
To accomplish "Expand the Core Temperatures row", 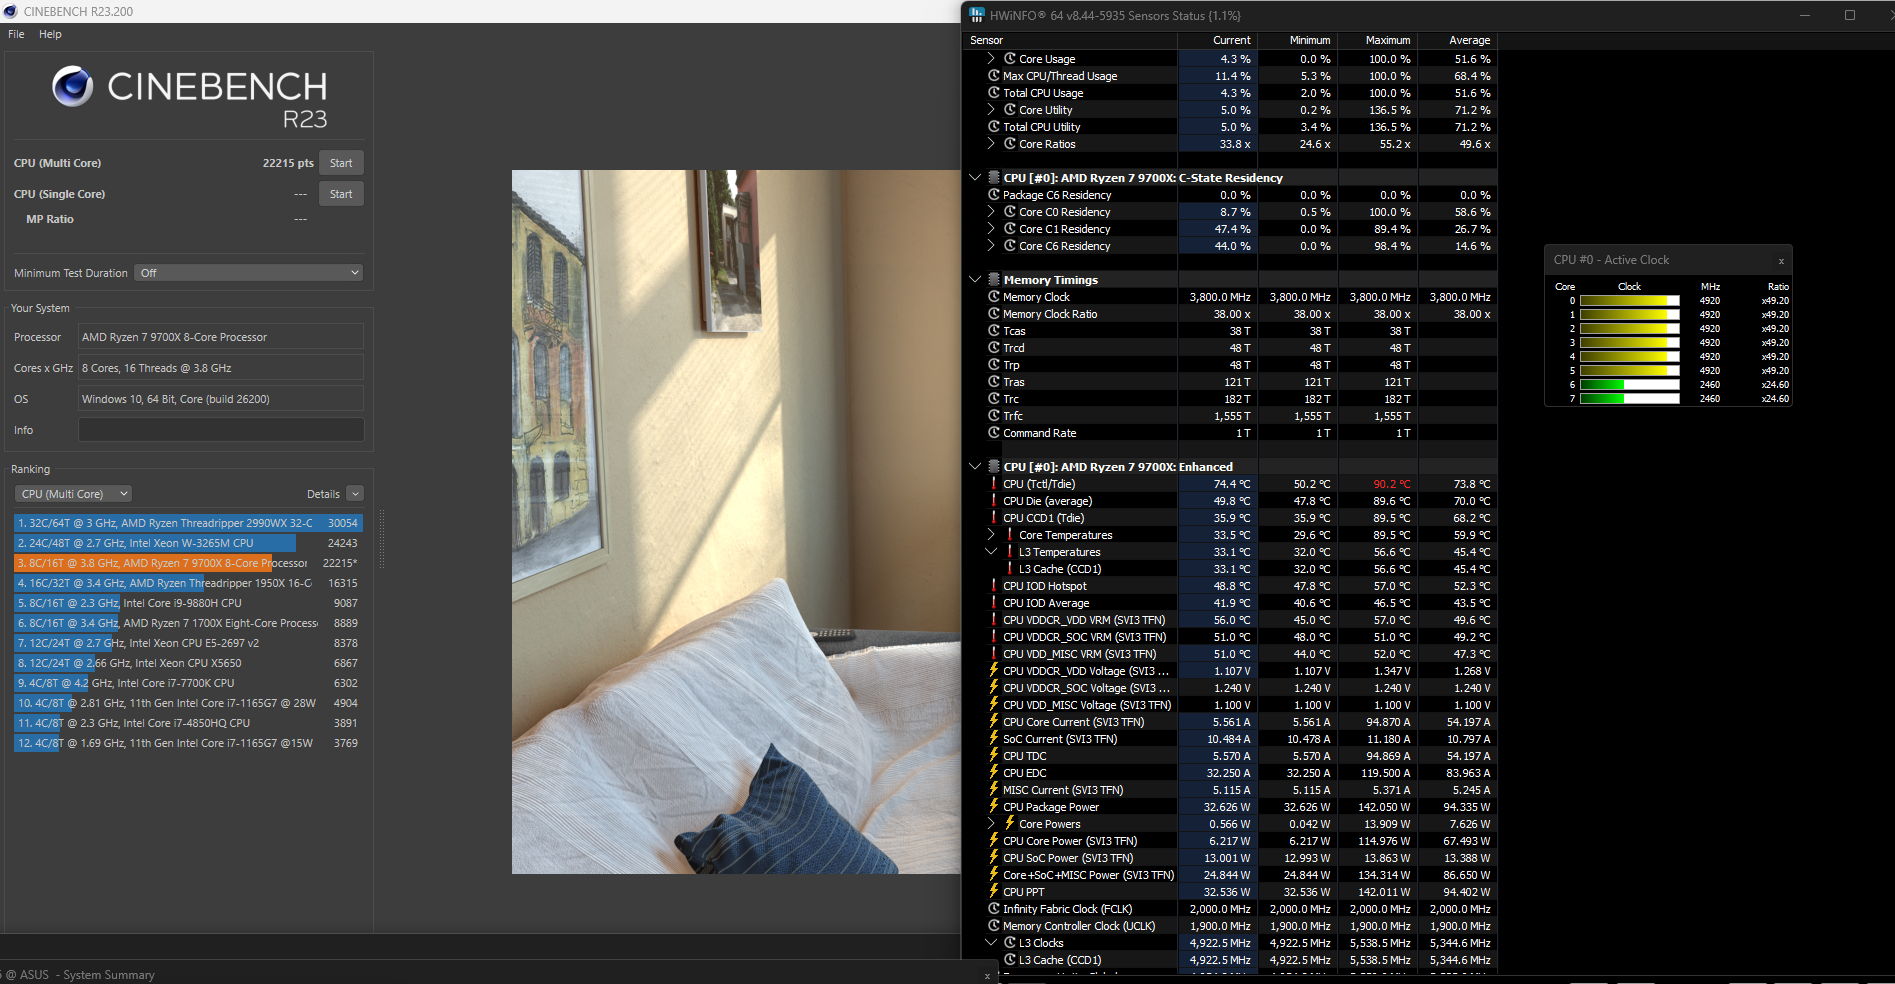I will pos(991,534).
